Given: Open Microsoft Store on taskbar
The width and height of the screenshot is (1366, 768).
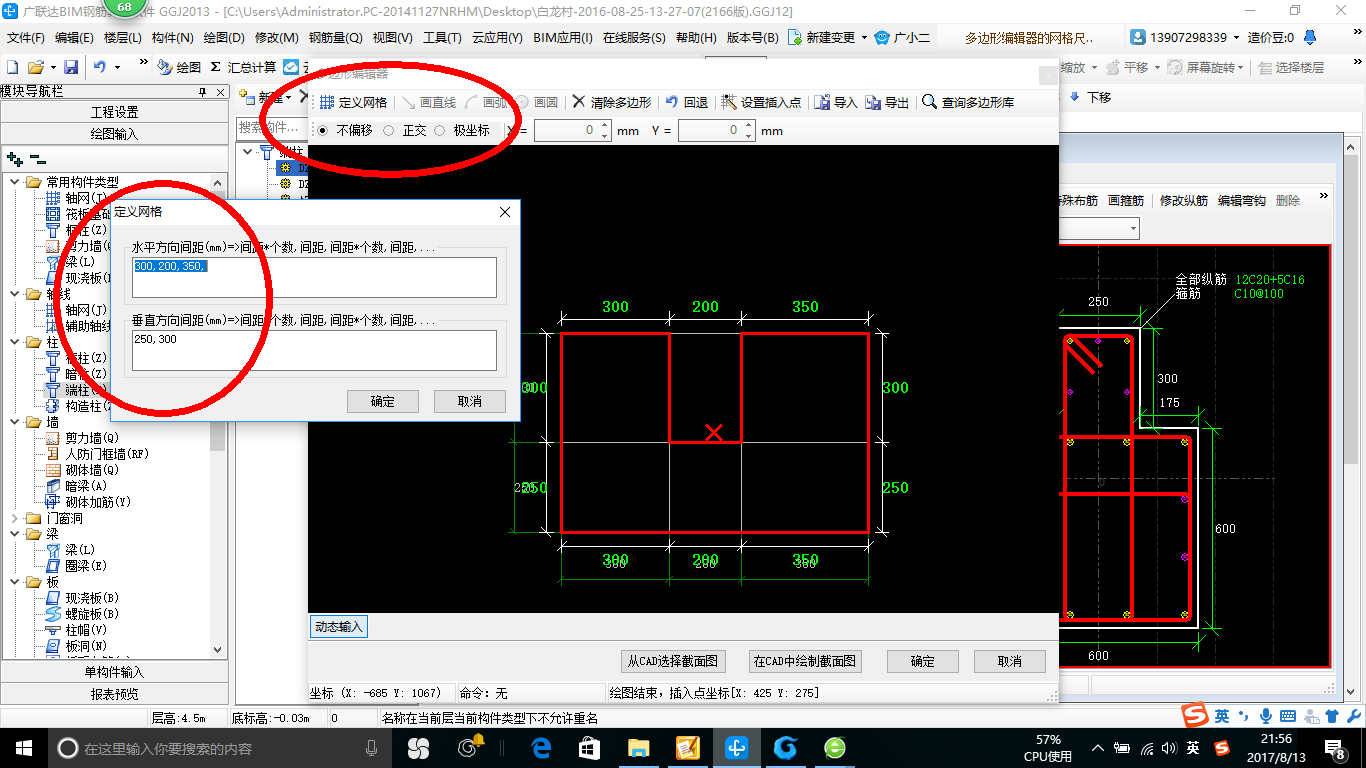Looking at the screenshot, I should pos(590,747).
